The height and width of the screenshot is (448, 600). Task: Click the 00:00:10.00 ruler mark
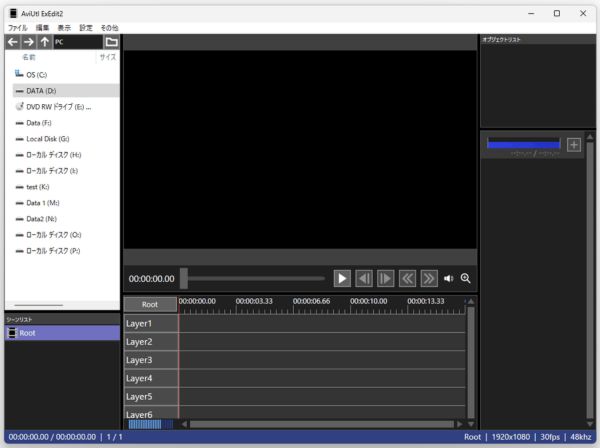click(x=368, y=301)
